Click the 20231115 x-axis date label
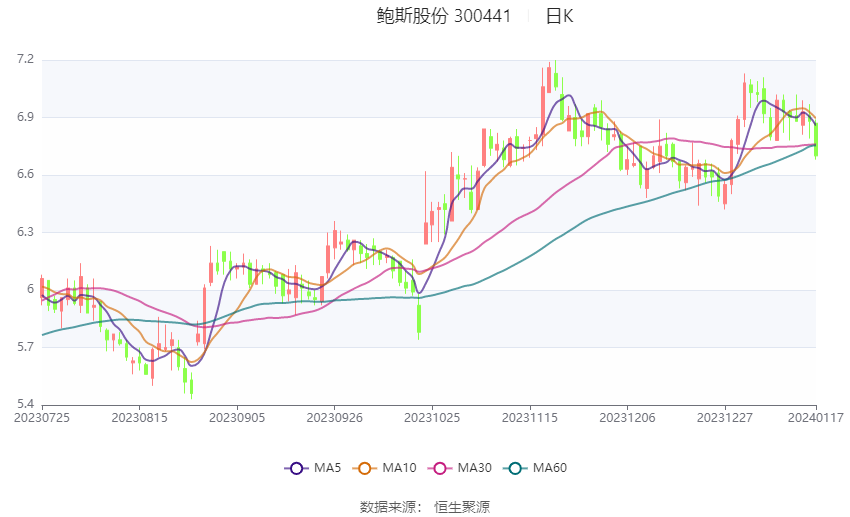 [530, 418]
